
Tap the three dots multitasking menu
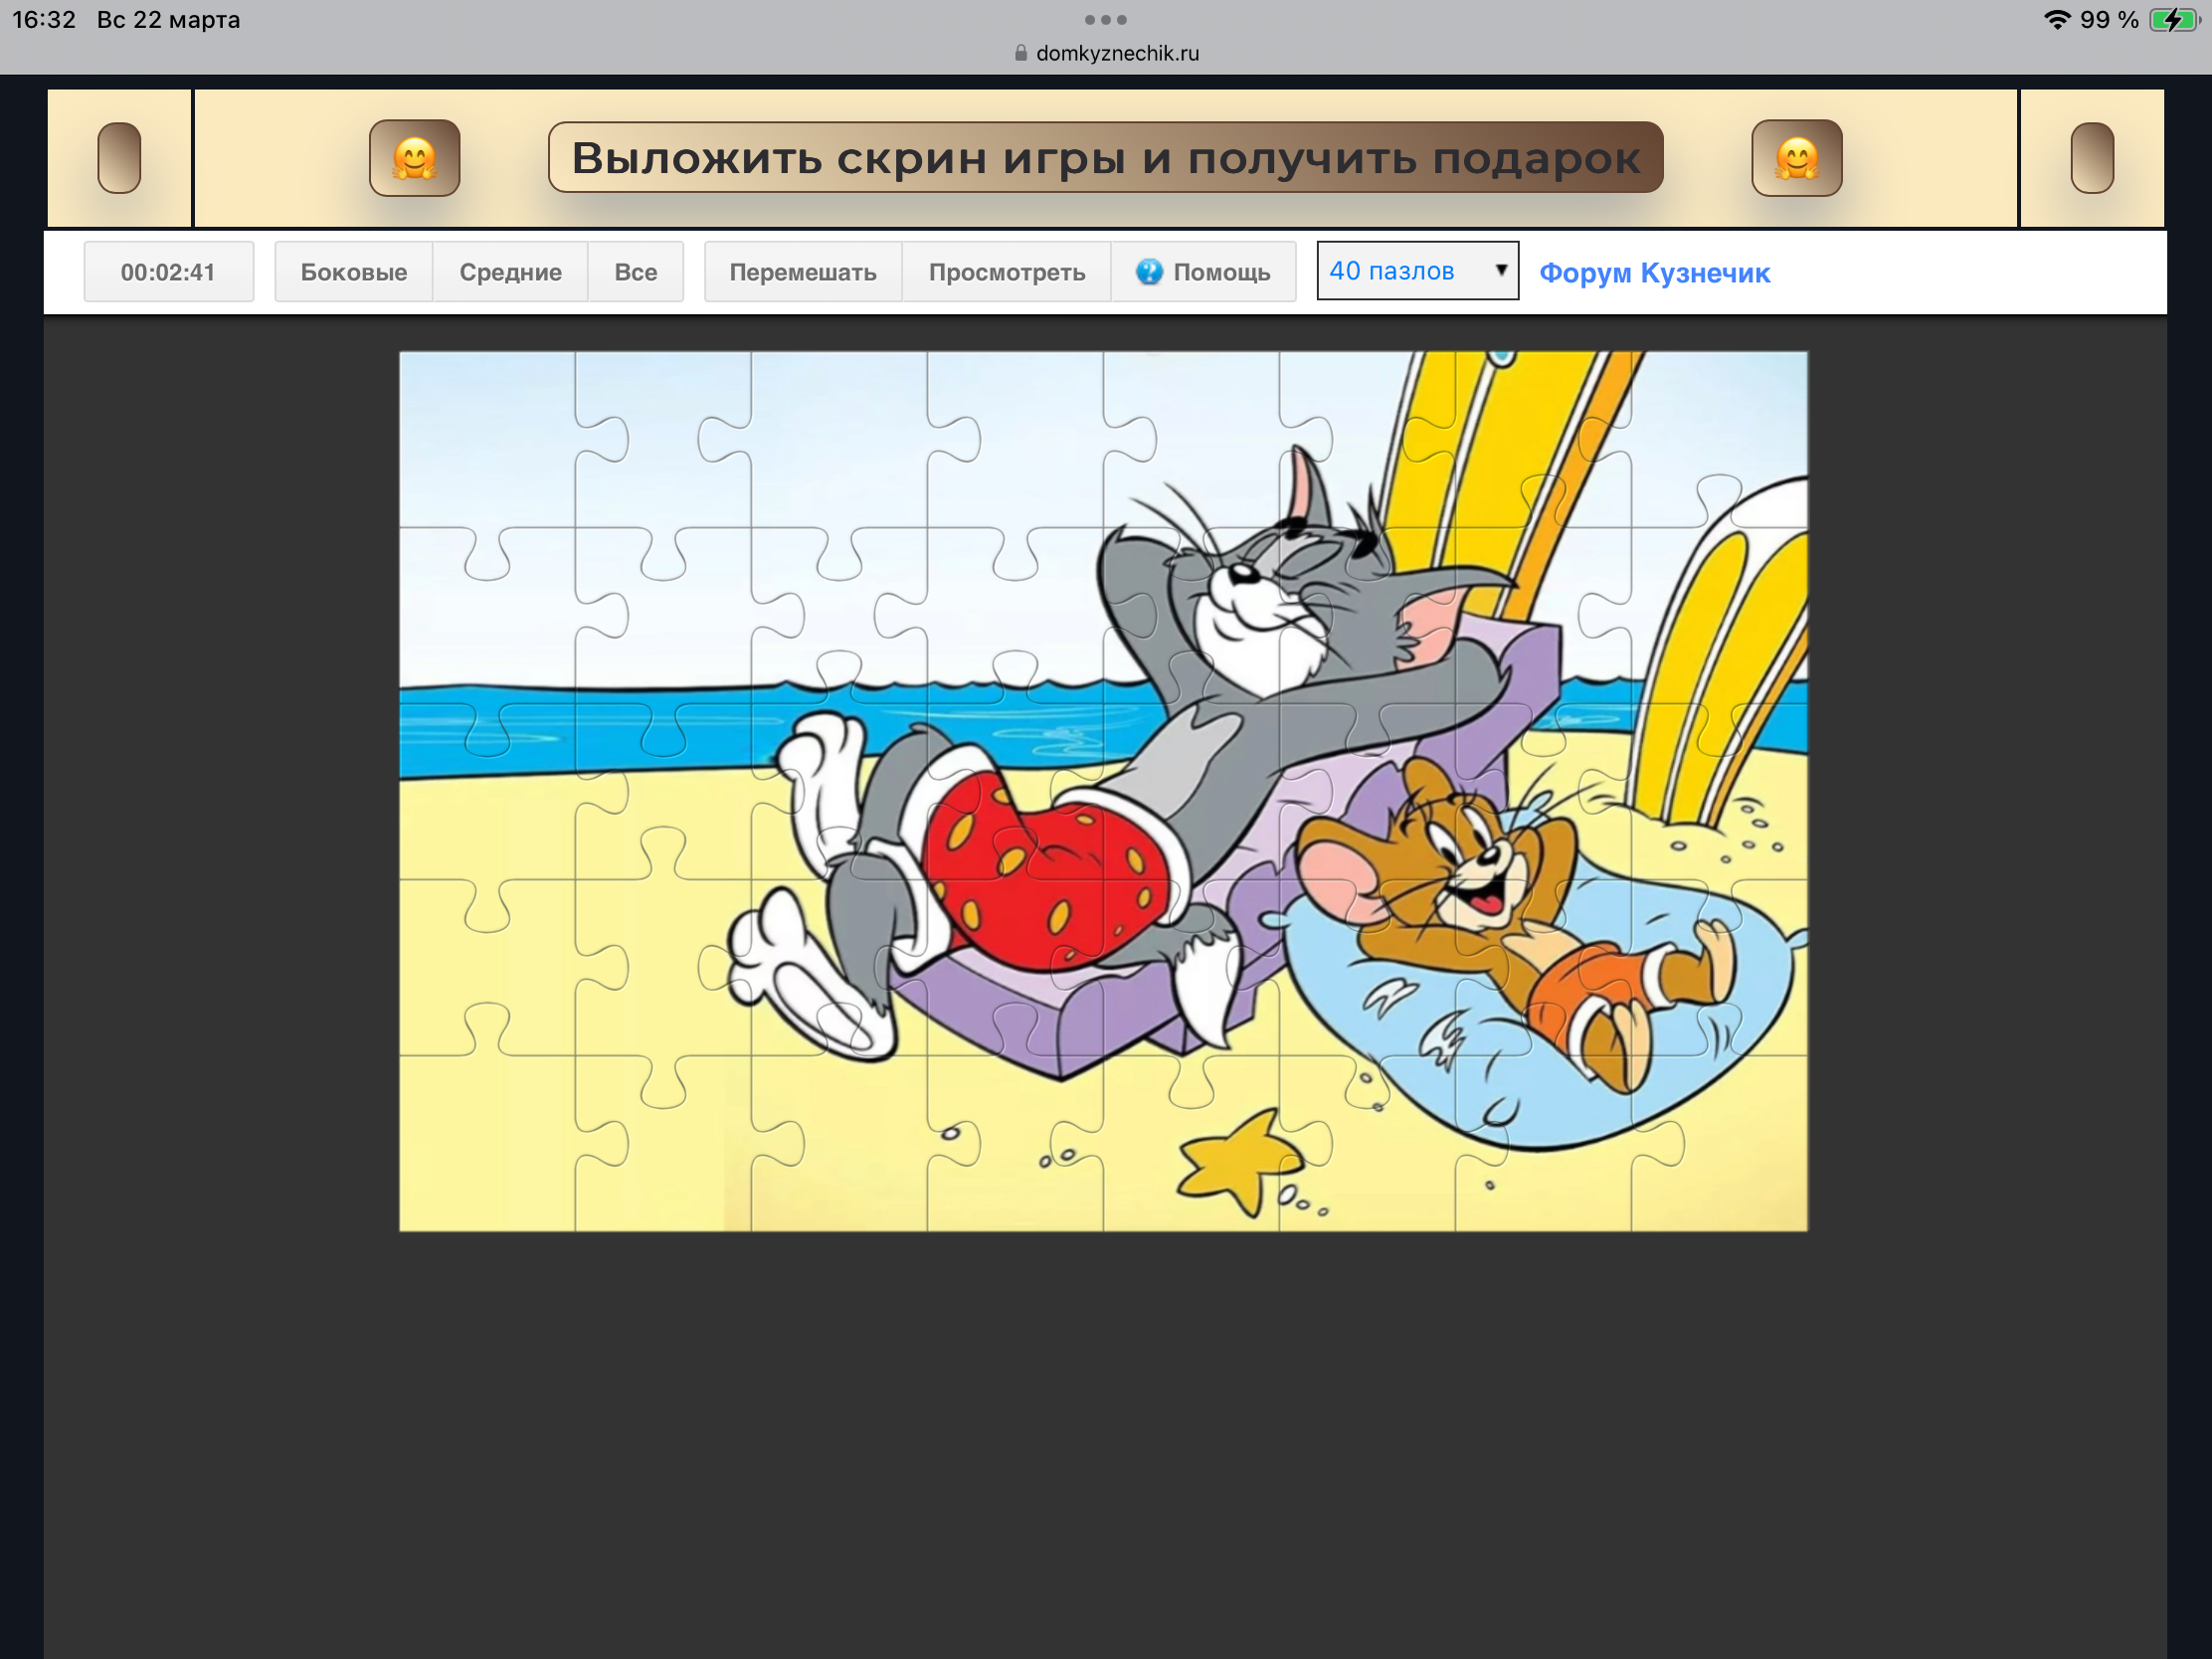point(1106,20)
